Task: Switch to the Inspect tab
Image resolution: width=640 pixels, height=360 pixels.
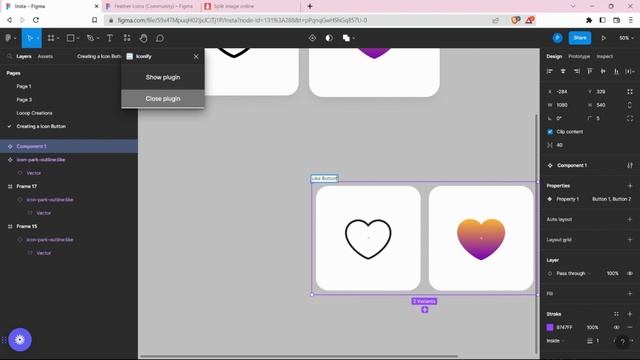Action: click(x=604, y=56)
